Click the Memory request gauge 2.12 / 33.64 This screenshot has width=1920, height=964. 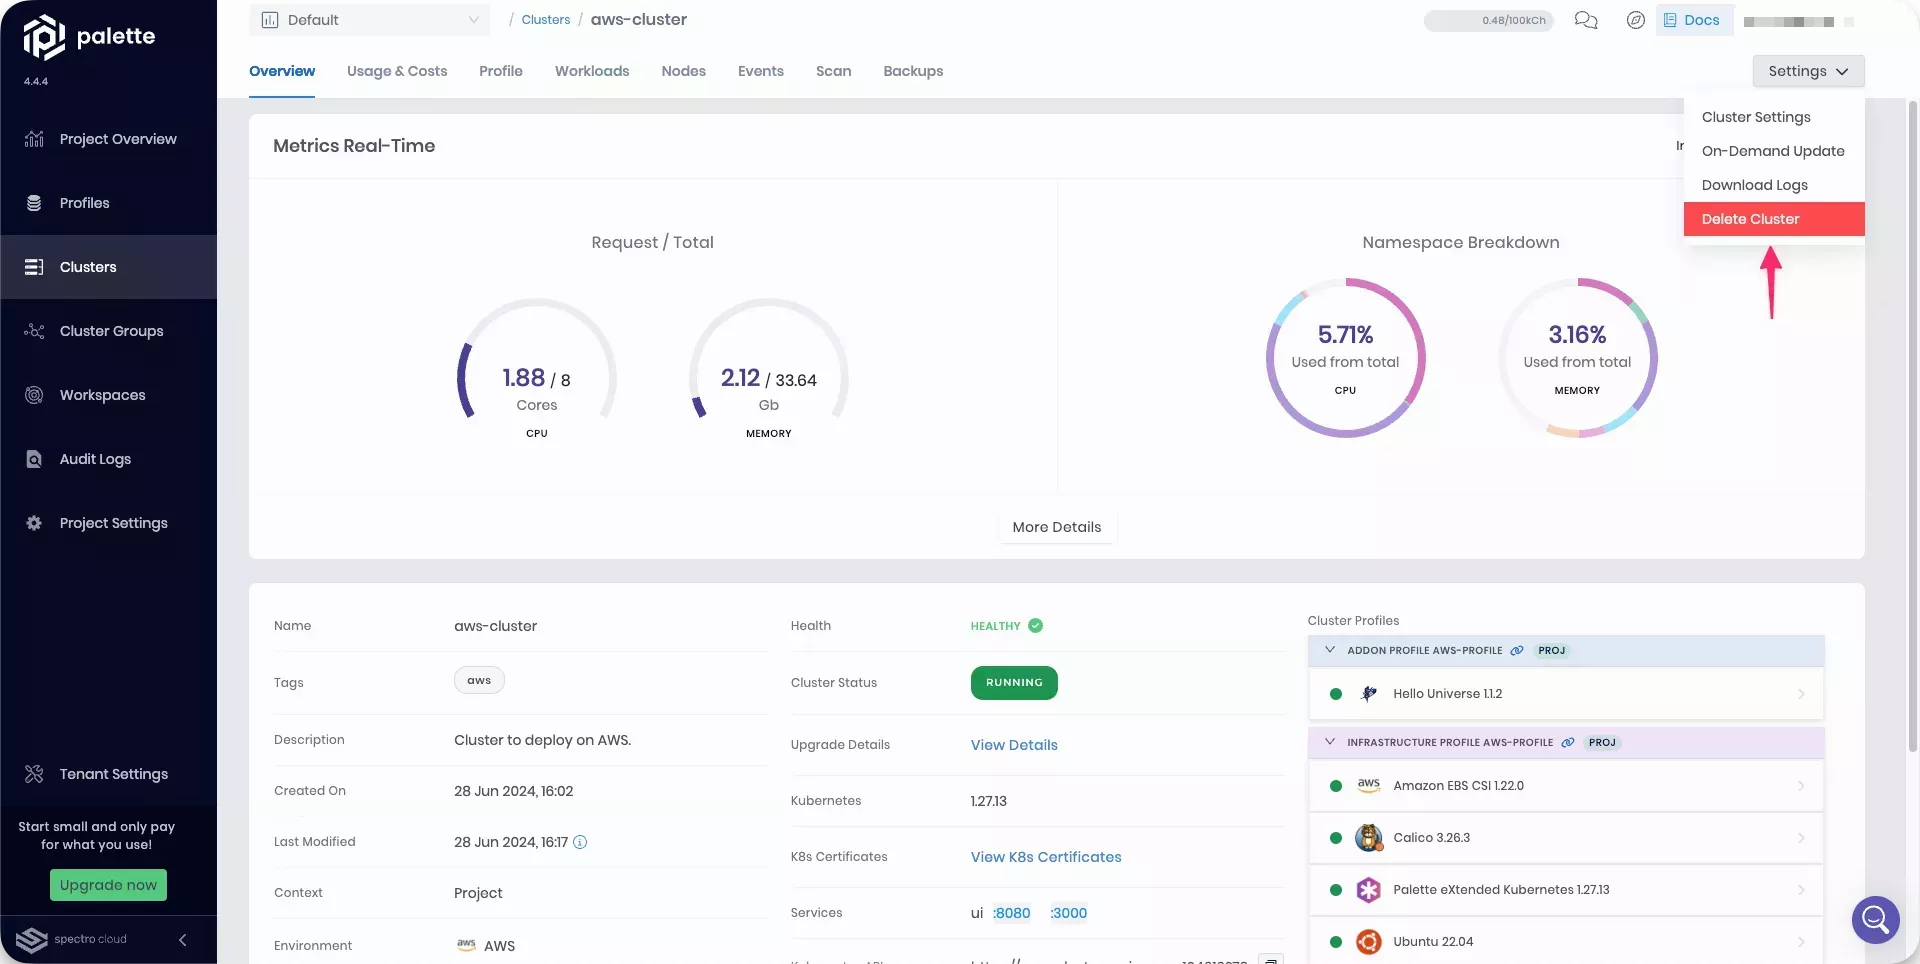[x=769, y=370]
